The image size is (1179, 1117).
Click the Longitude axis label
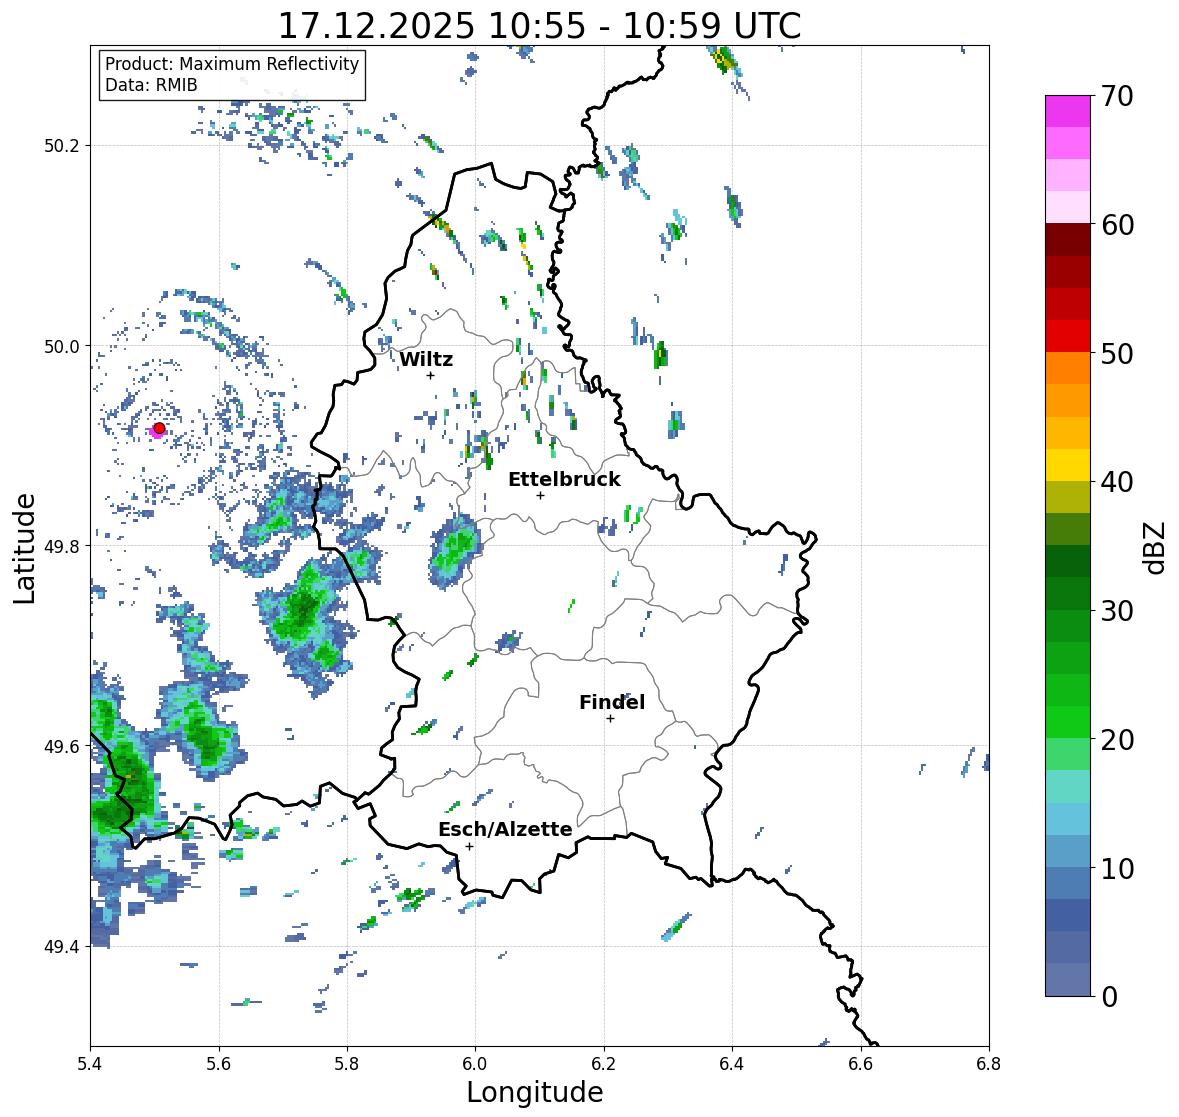tap(535, 1092)
